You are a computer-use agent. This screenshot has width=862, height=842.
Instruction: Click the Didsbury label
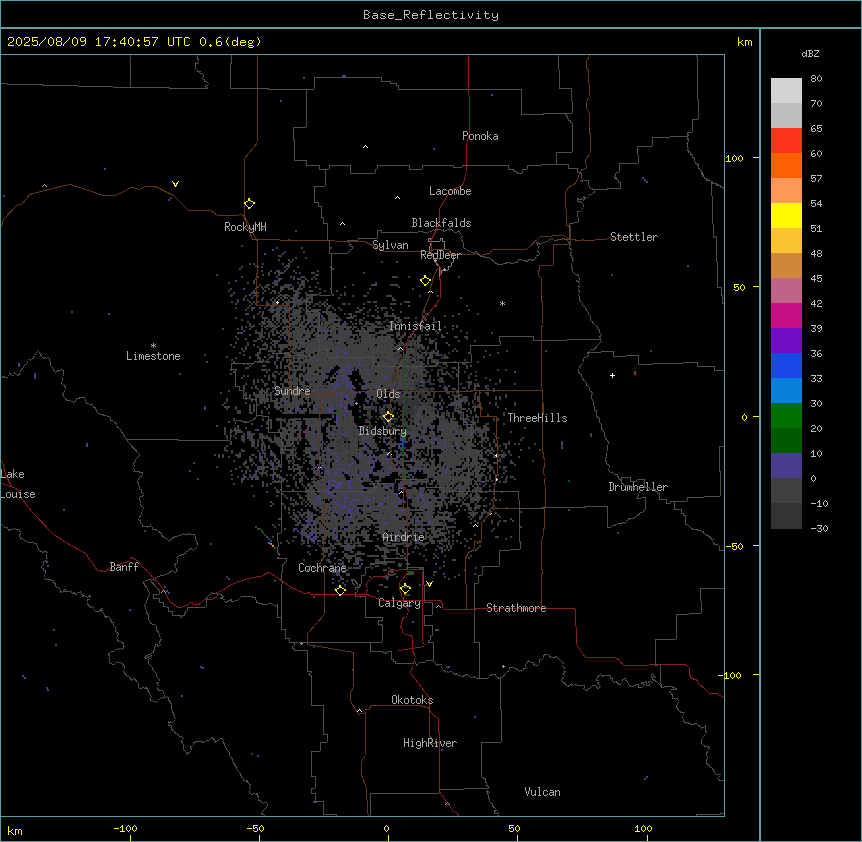[x=383, y=431]
